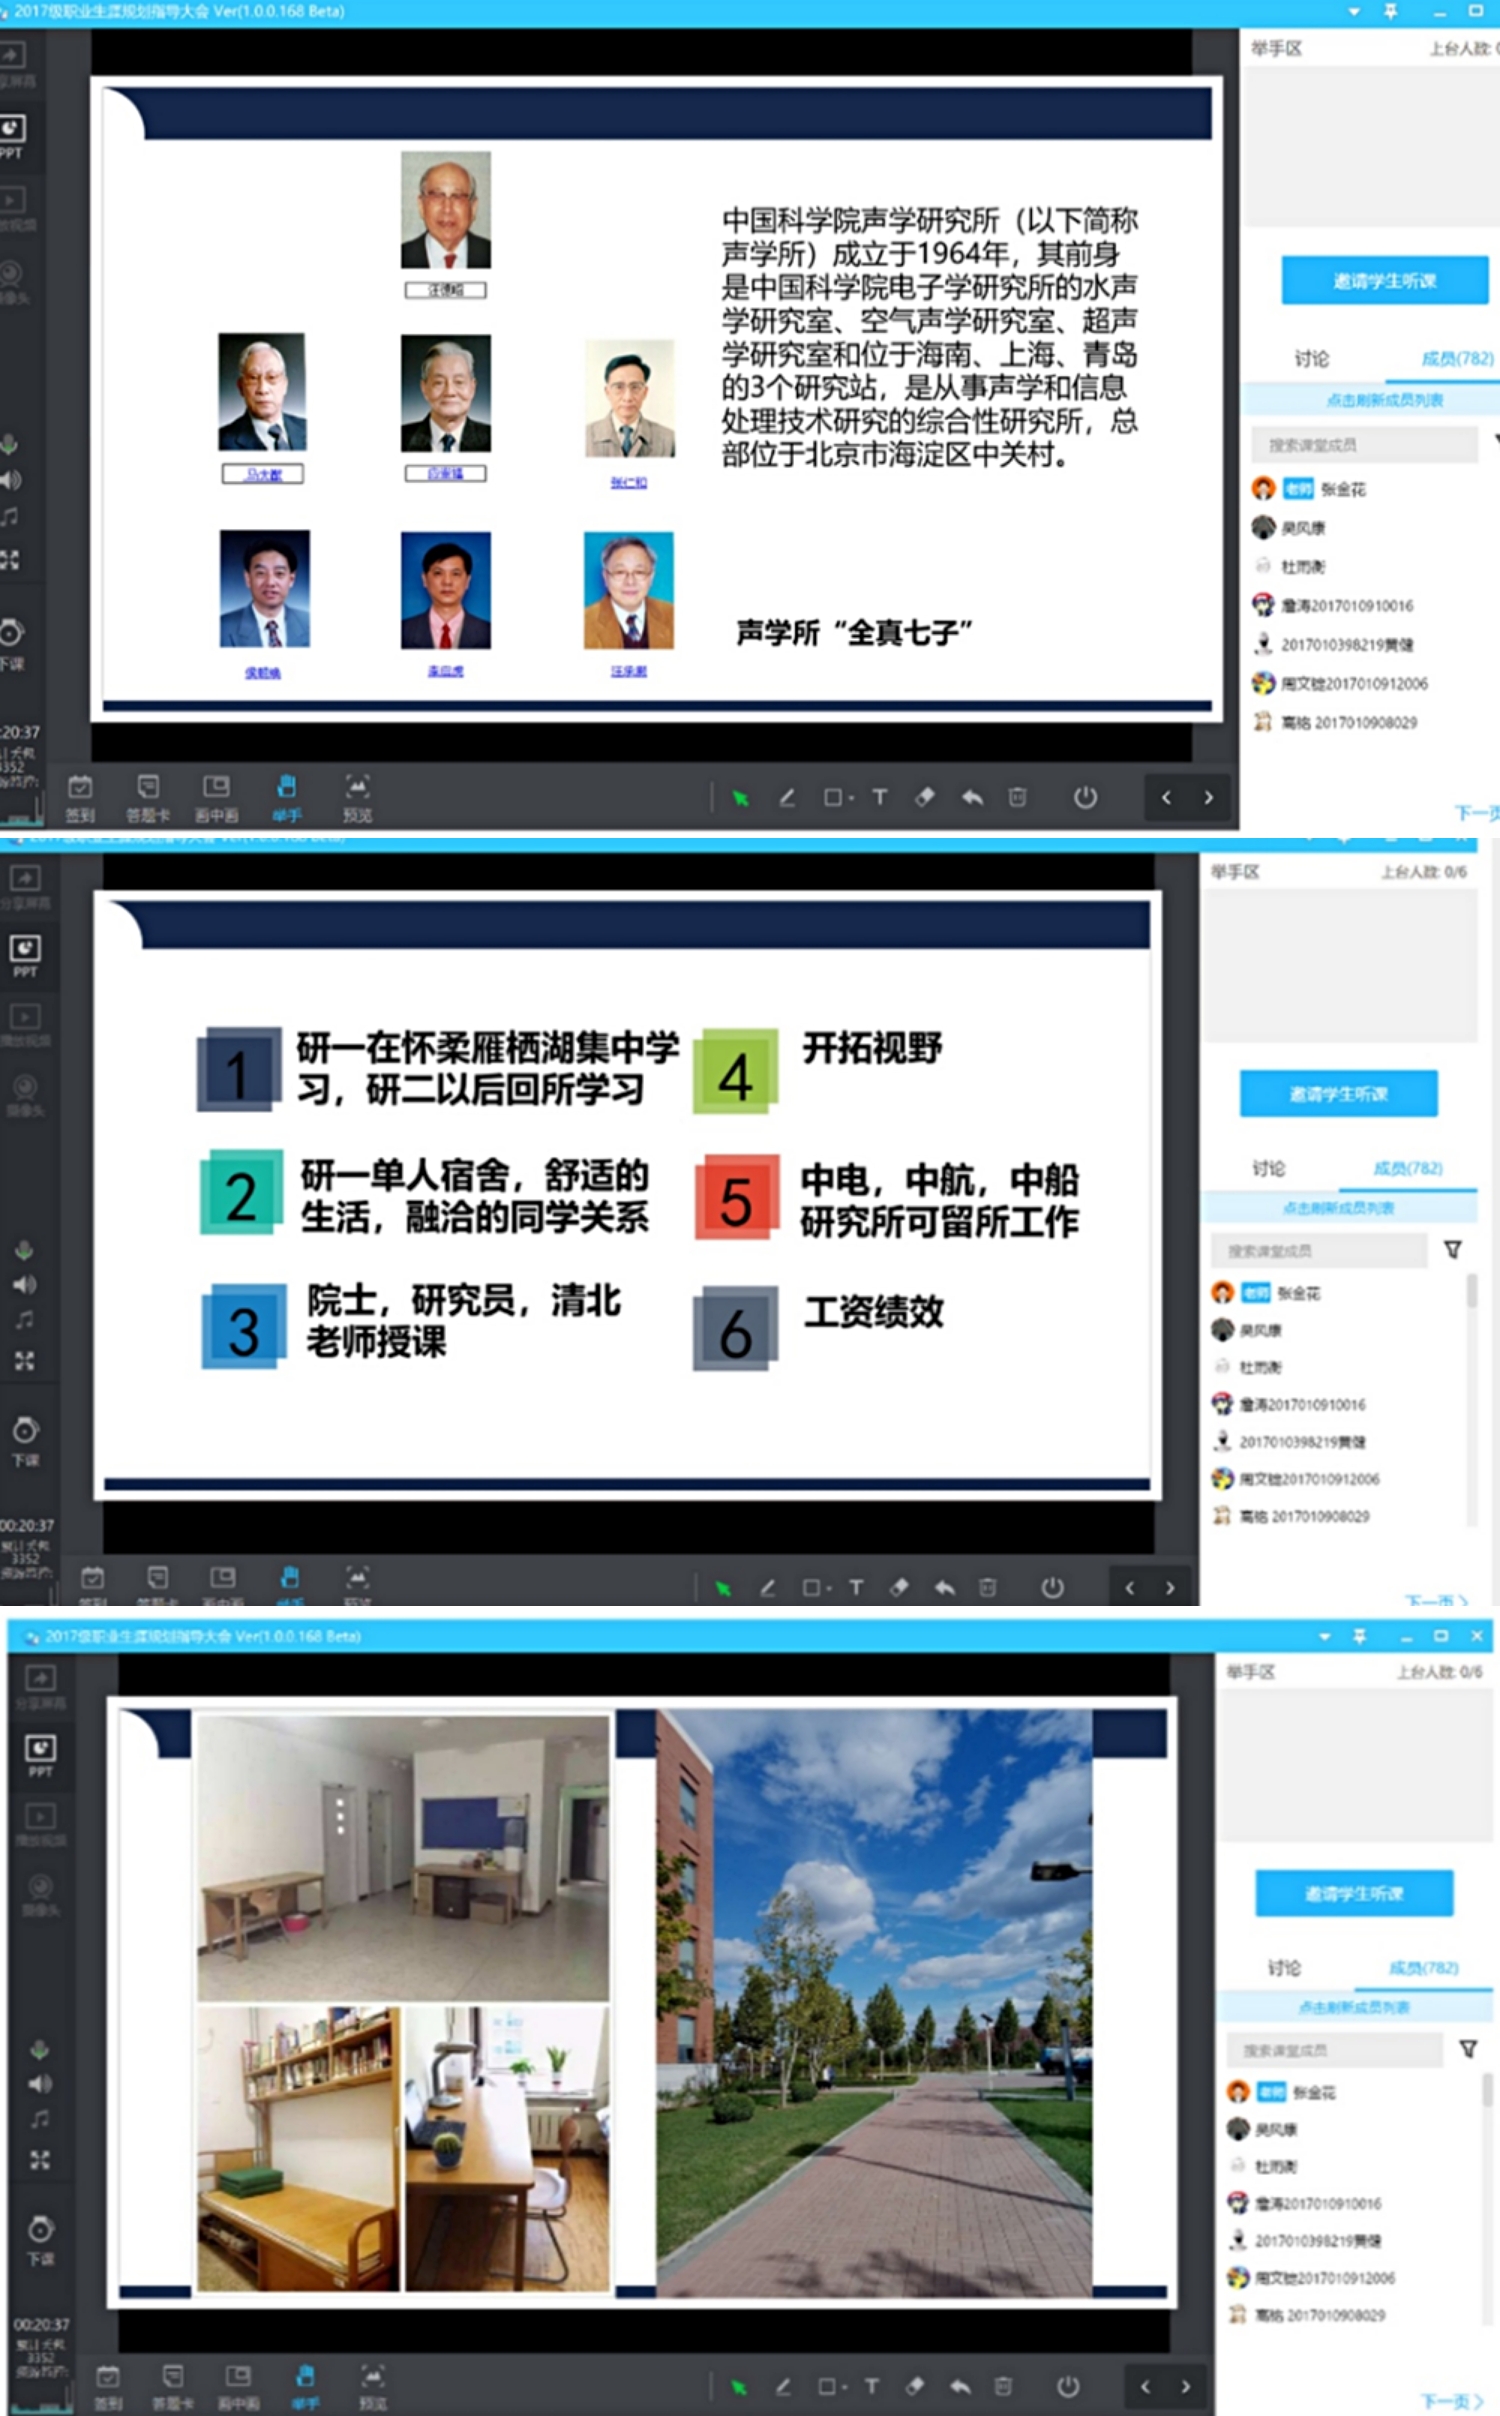1500x2416 pixels.
Task: Open shape tool dropdown under portraits slide
Action: [x=838, y=797]
